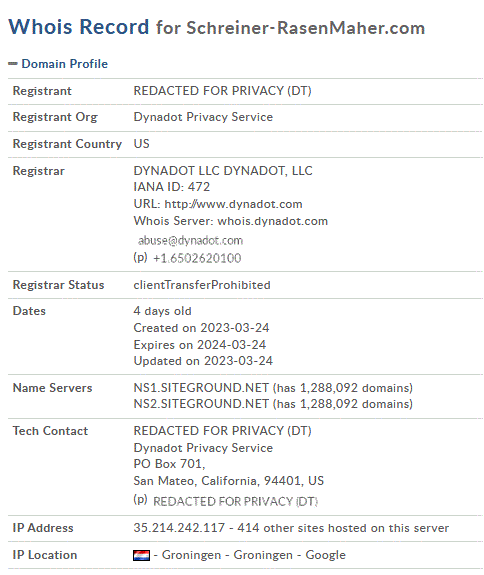Click the Expires on 2024-03-24 date

coord(200,345)
